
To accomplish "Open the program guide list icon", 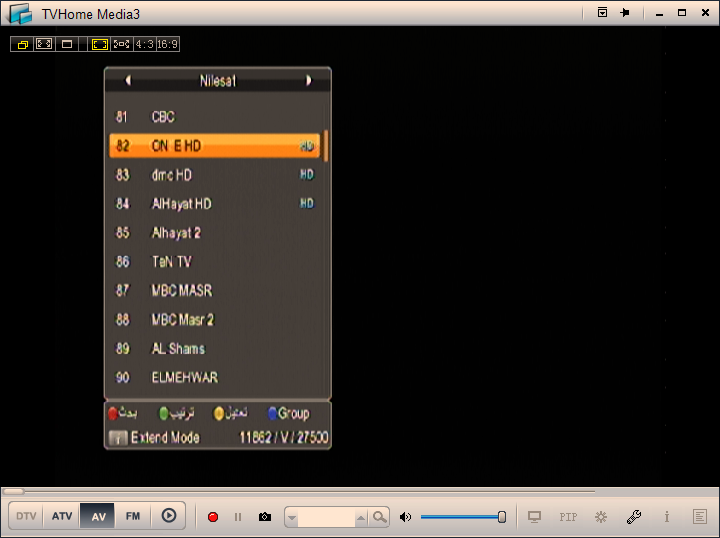I will (700, 517).
